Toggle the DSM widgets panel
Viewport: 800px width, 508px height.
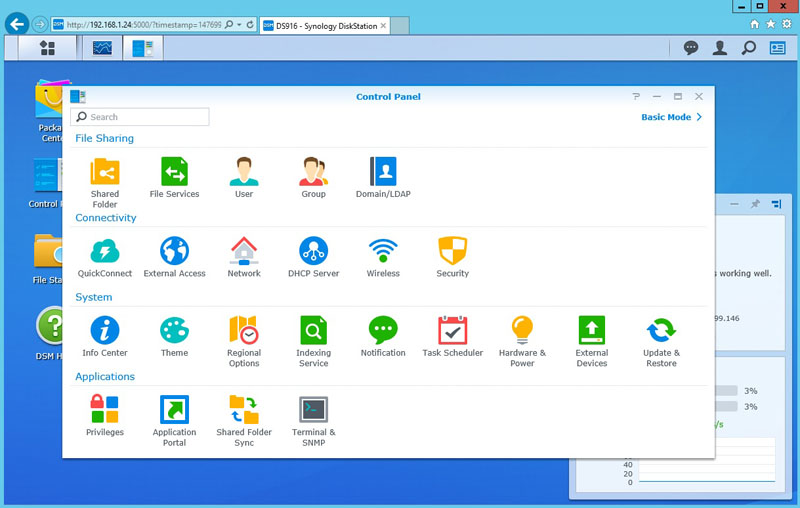tap(778, 48)
